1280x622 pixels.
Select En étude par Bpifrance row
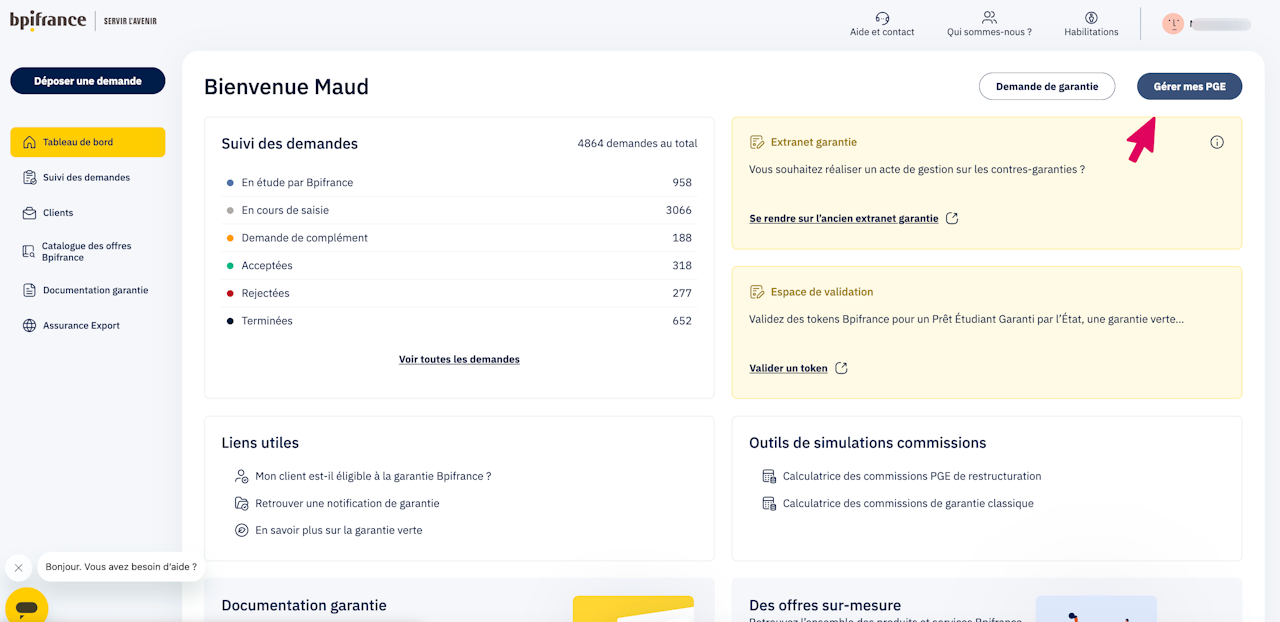[x=459, y=183]
